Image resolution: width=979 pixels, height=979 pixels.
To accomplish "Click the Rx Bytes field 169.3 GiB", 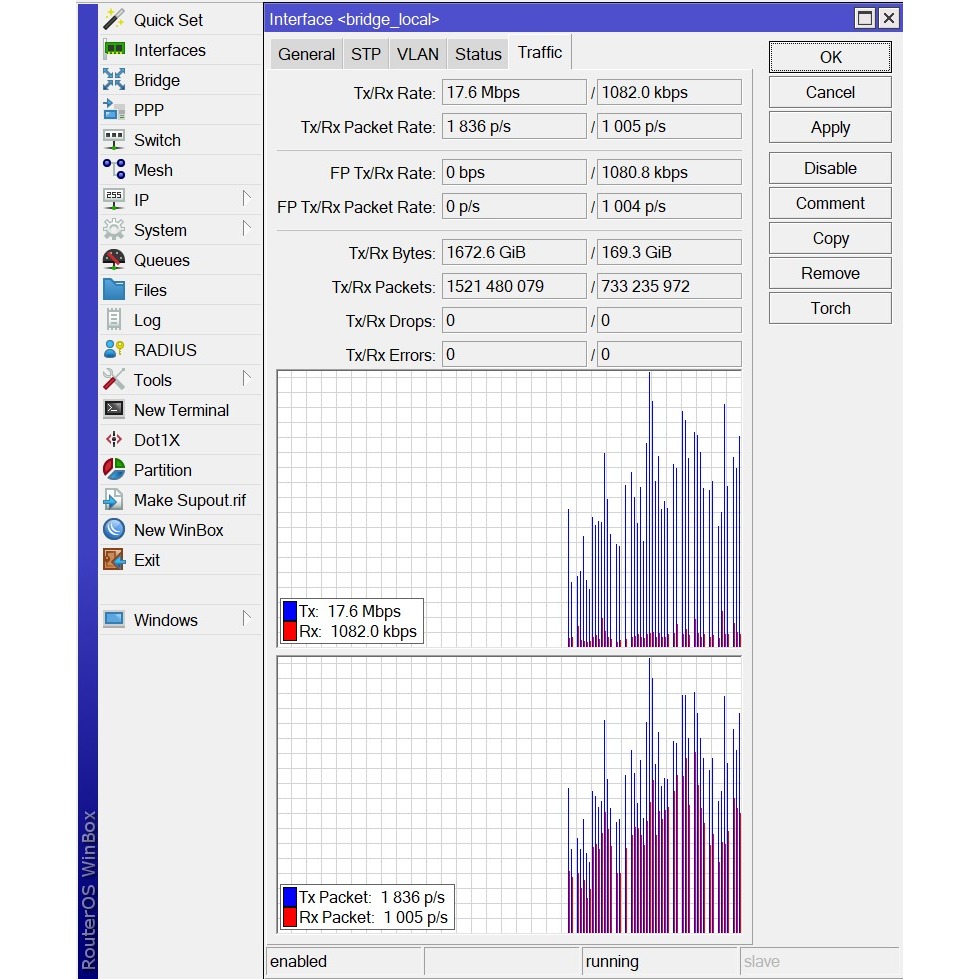I will (669, 252).
